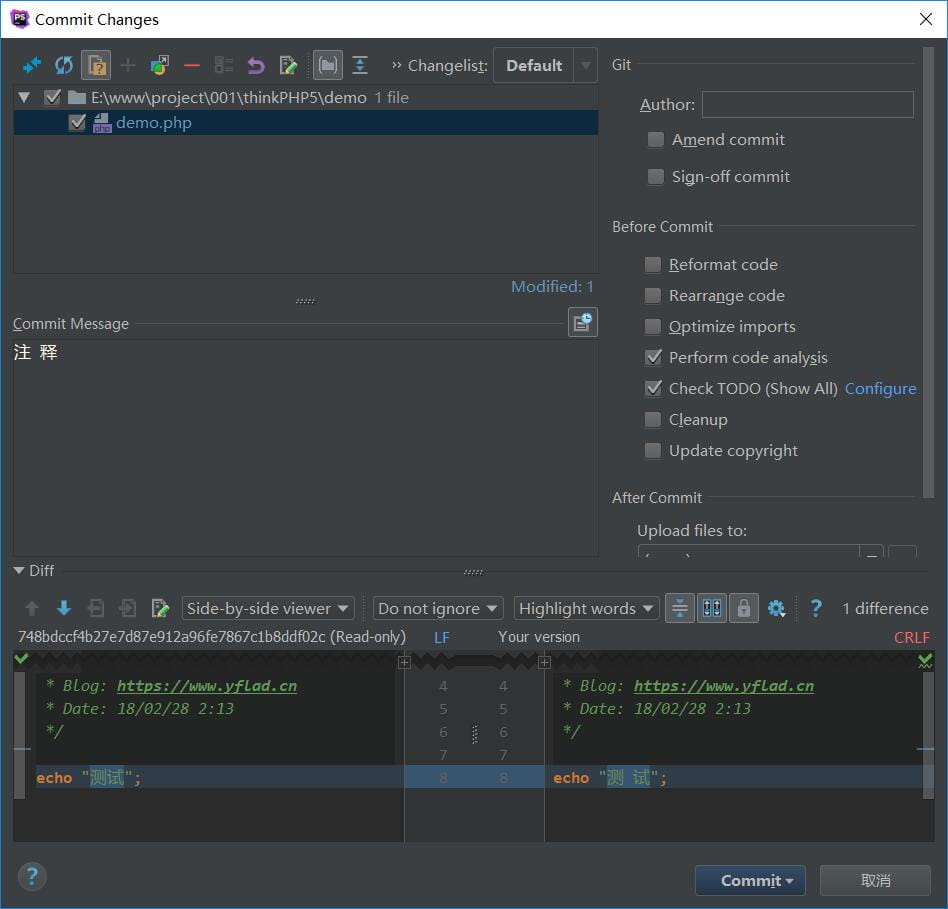Check the Reformat code option

(653, 265)
